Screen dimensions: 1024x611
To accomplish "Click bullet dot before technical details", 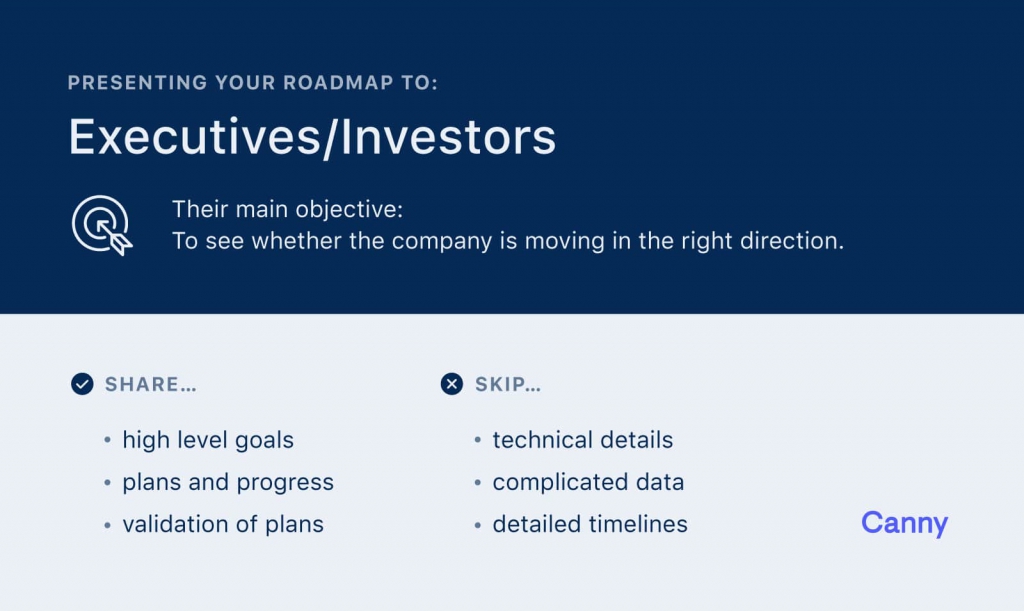I will pos(478,441).
